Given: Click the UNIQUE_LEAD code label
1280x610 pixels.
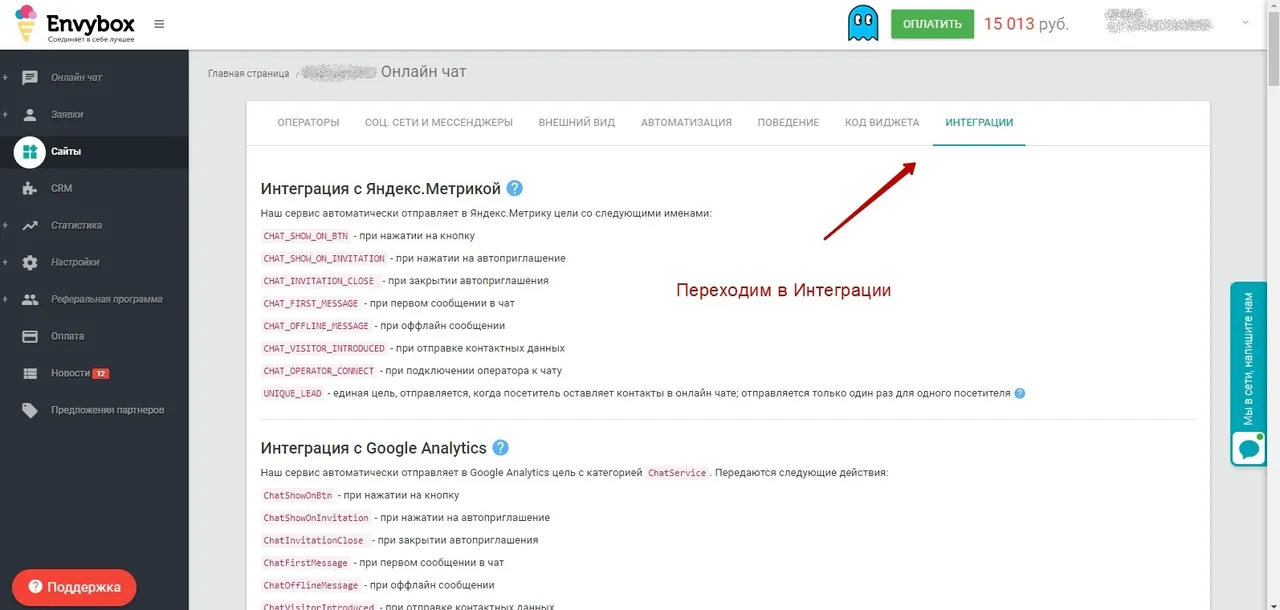Looking at the screenshot, I should (x=293, y=393).
